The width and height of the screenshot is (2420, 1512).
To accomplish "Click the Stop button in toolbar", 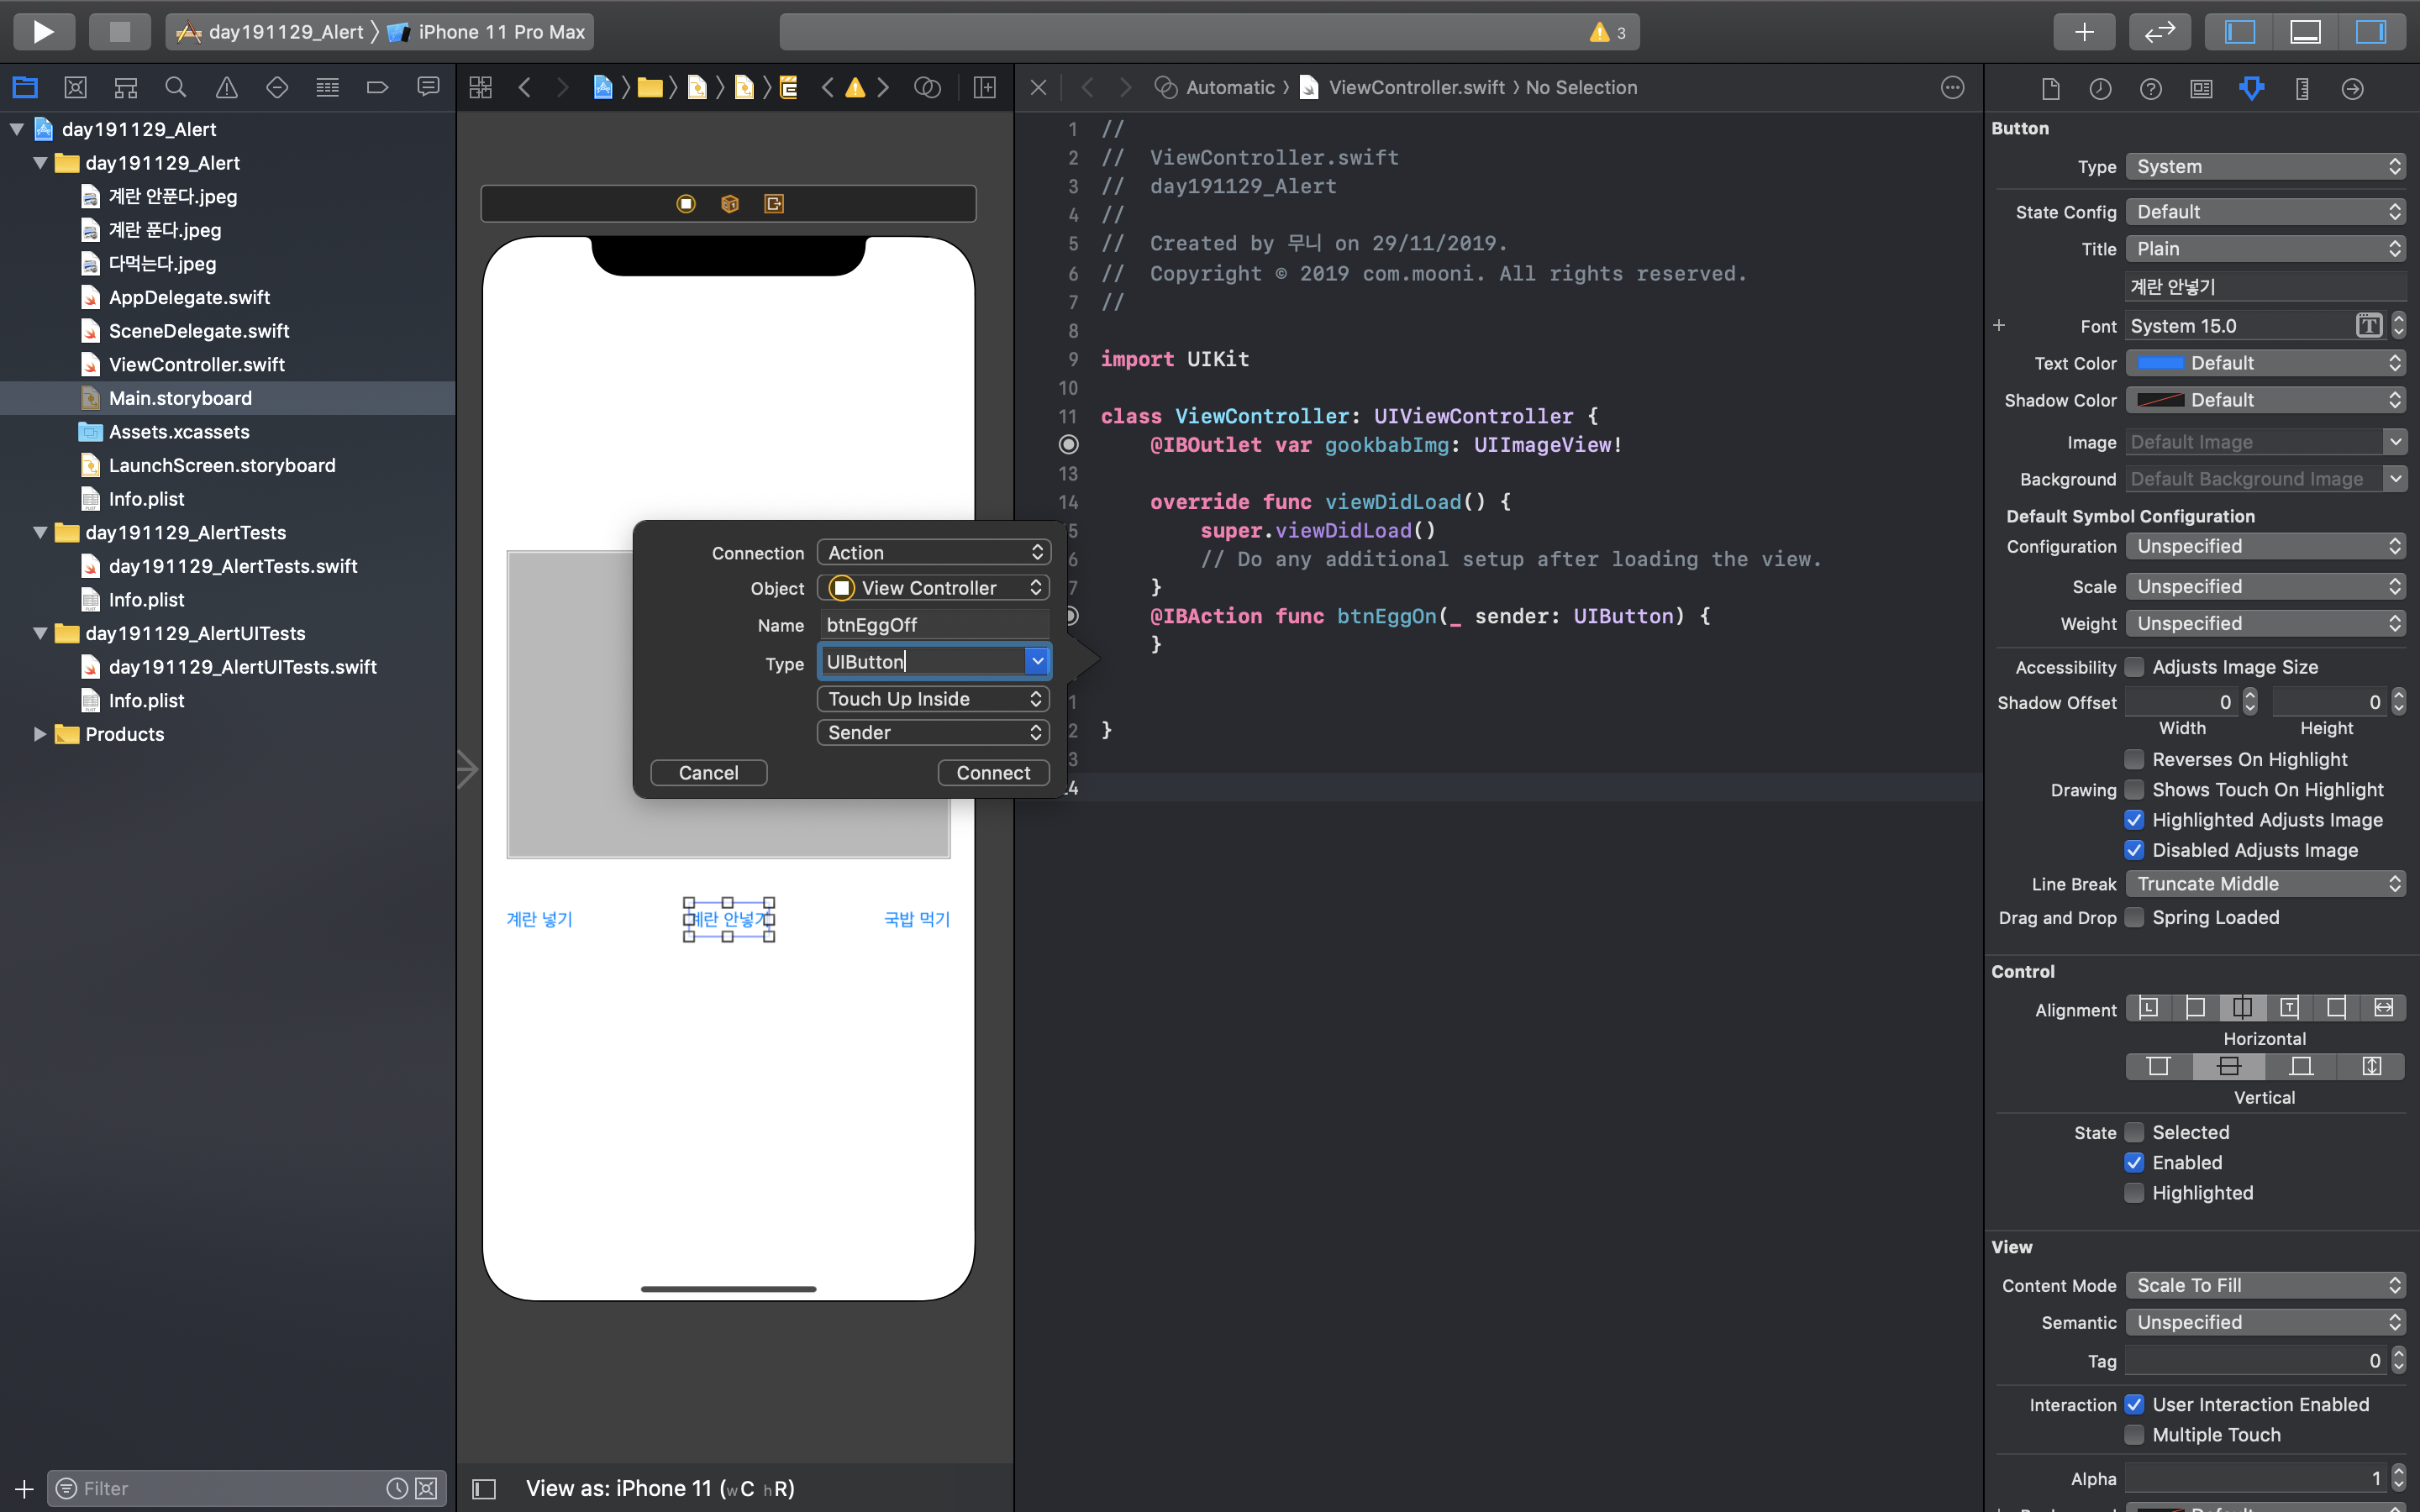I will 119,31.
